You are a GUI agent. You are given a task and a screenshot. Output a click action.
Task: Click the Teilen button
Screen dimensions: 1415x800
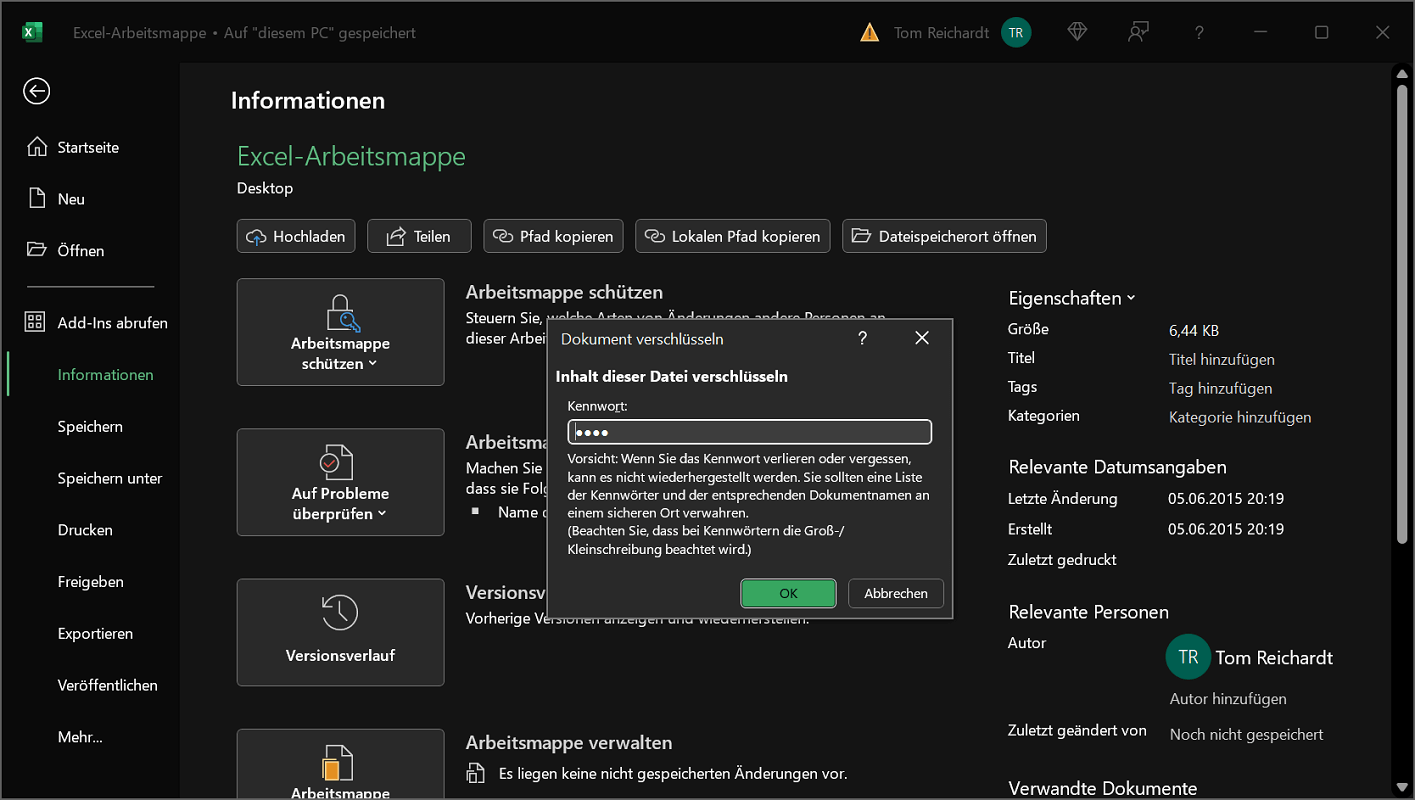click(x=419, y=236)
